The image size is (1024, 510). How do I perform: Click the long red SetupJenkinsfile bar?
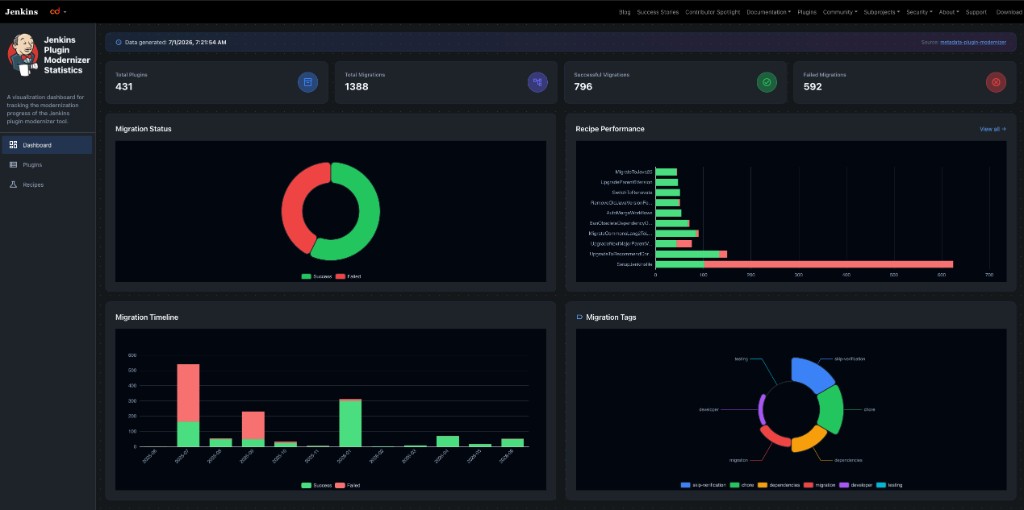[828, 264]
